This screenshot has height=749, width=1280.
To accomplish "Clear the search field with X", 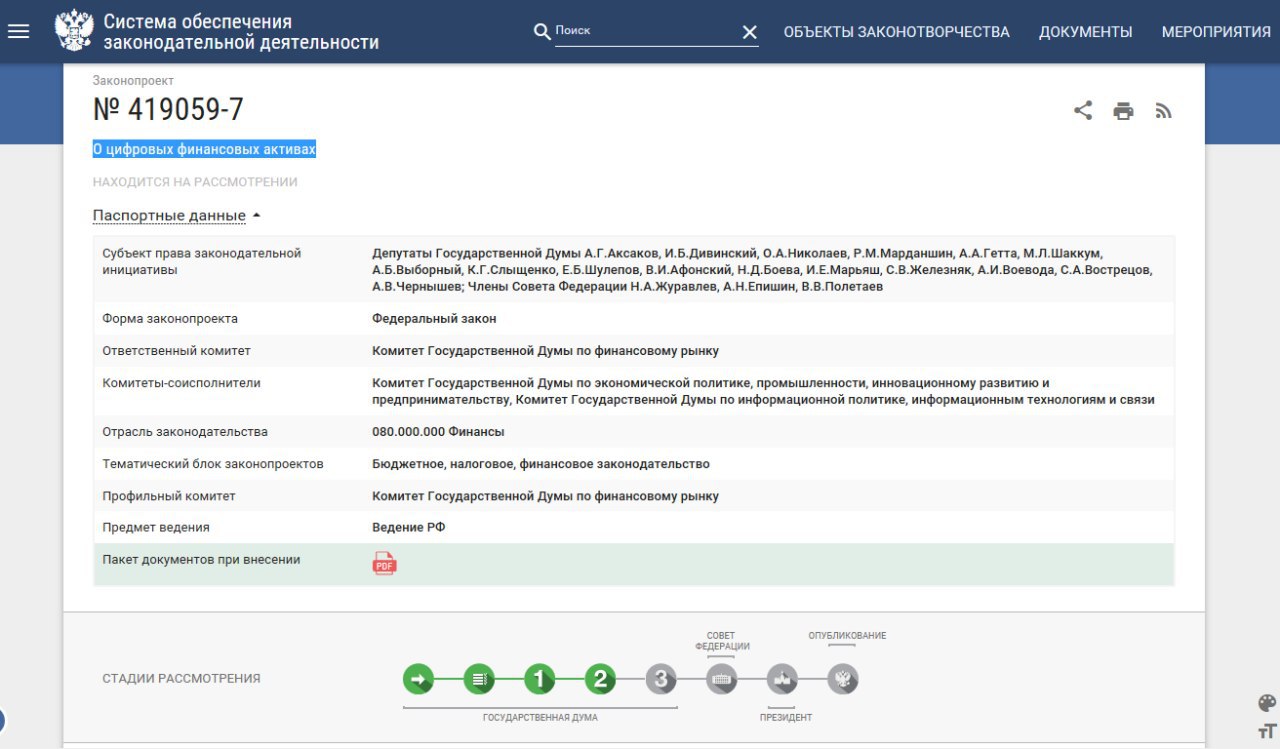I will pyautogui.click(x=749, y=32).
